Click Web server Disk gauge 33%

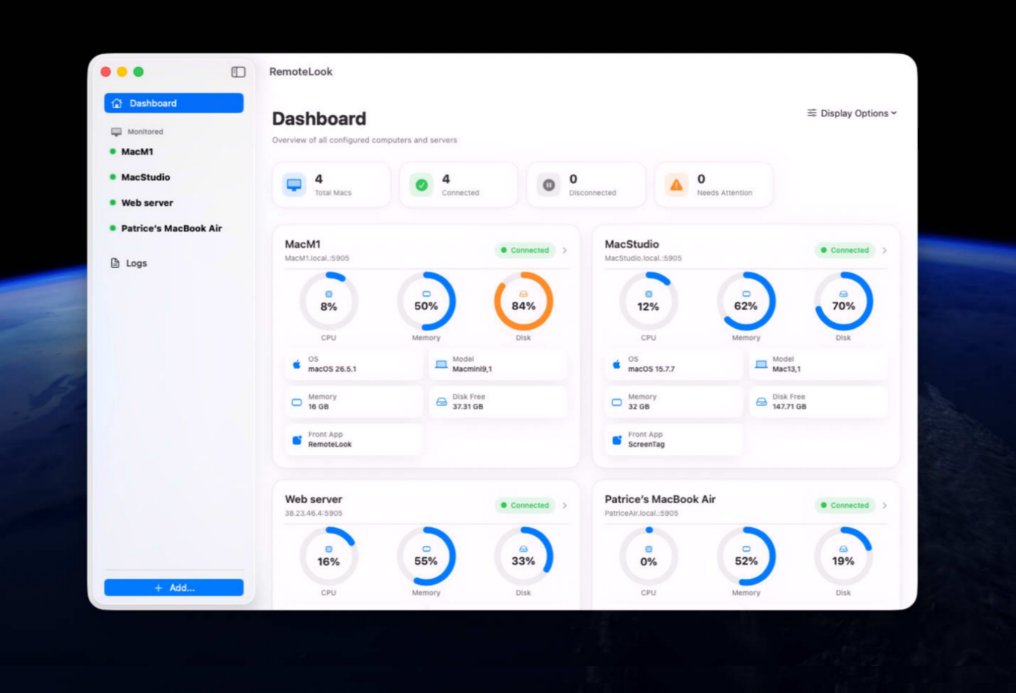524,557
